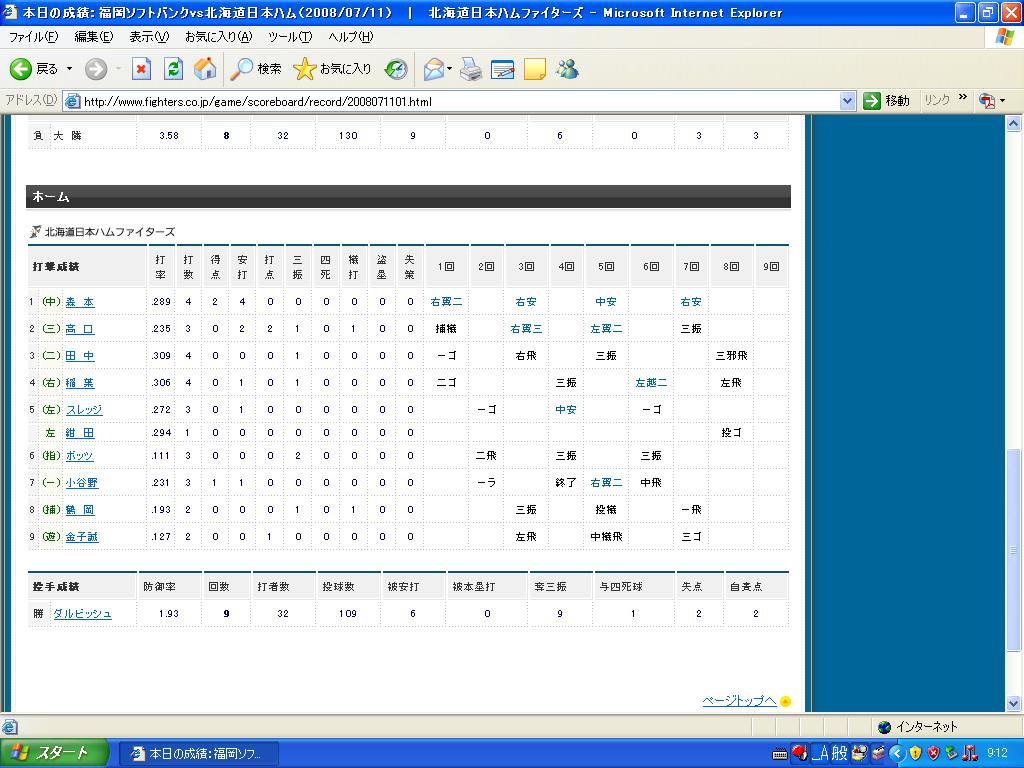This screenshot has height=768, width=1024.
Task: Click the vertical scrollbar down arrow
Action: 1014,704
